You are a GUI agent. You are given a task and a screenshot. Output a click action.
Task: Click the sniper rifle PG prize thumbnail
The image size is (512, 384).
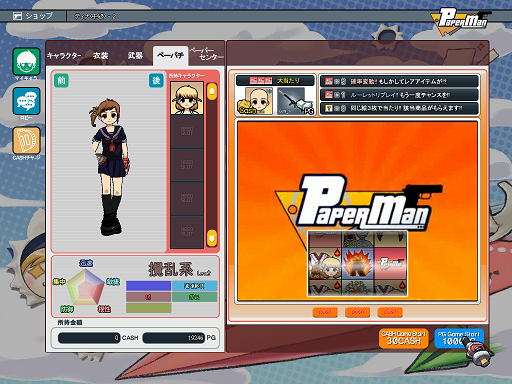(295, 101)
